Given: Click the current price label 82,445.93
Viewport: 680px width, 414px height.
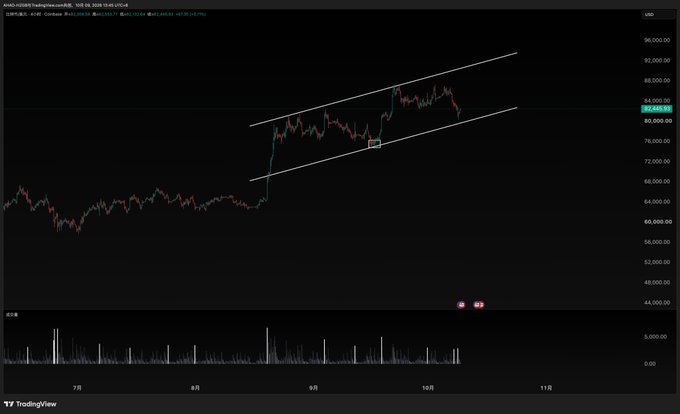Looking at the screenshot, I should 657,109.
